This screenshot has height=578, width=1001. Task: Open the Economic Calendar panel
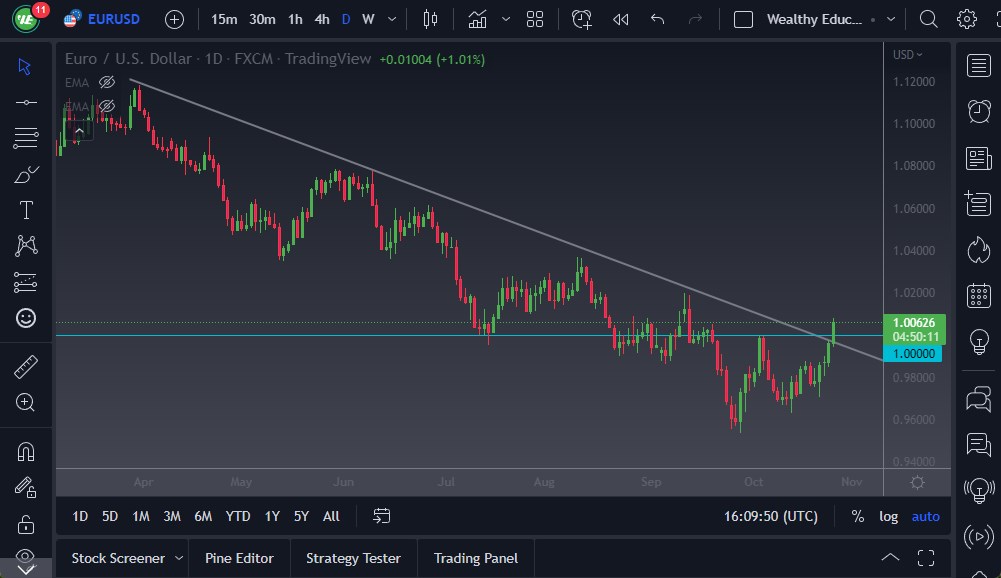[x=977, y=296]
